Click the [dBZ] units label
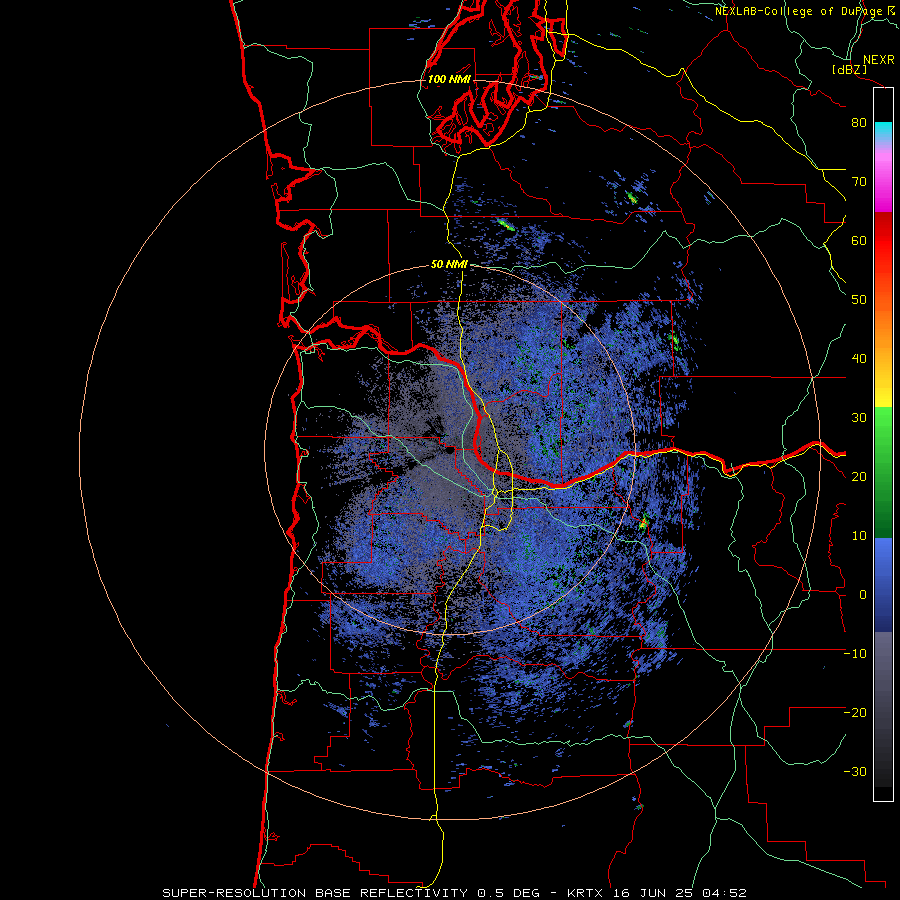Screen dimensions: 900x900 (x=849, y=69)
